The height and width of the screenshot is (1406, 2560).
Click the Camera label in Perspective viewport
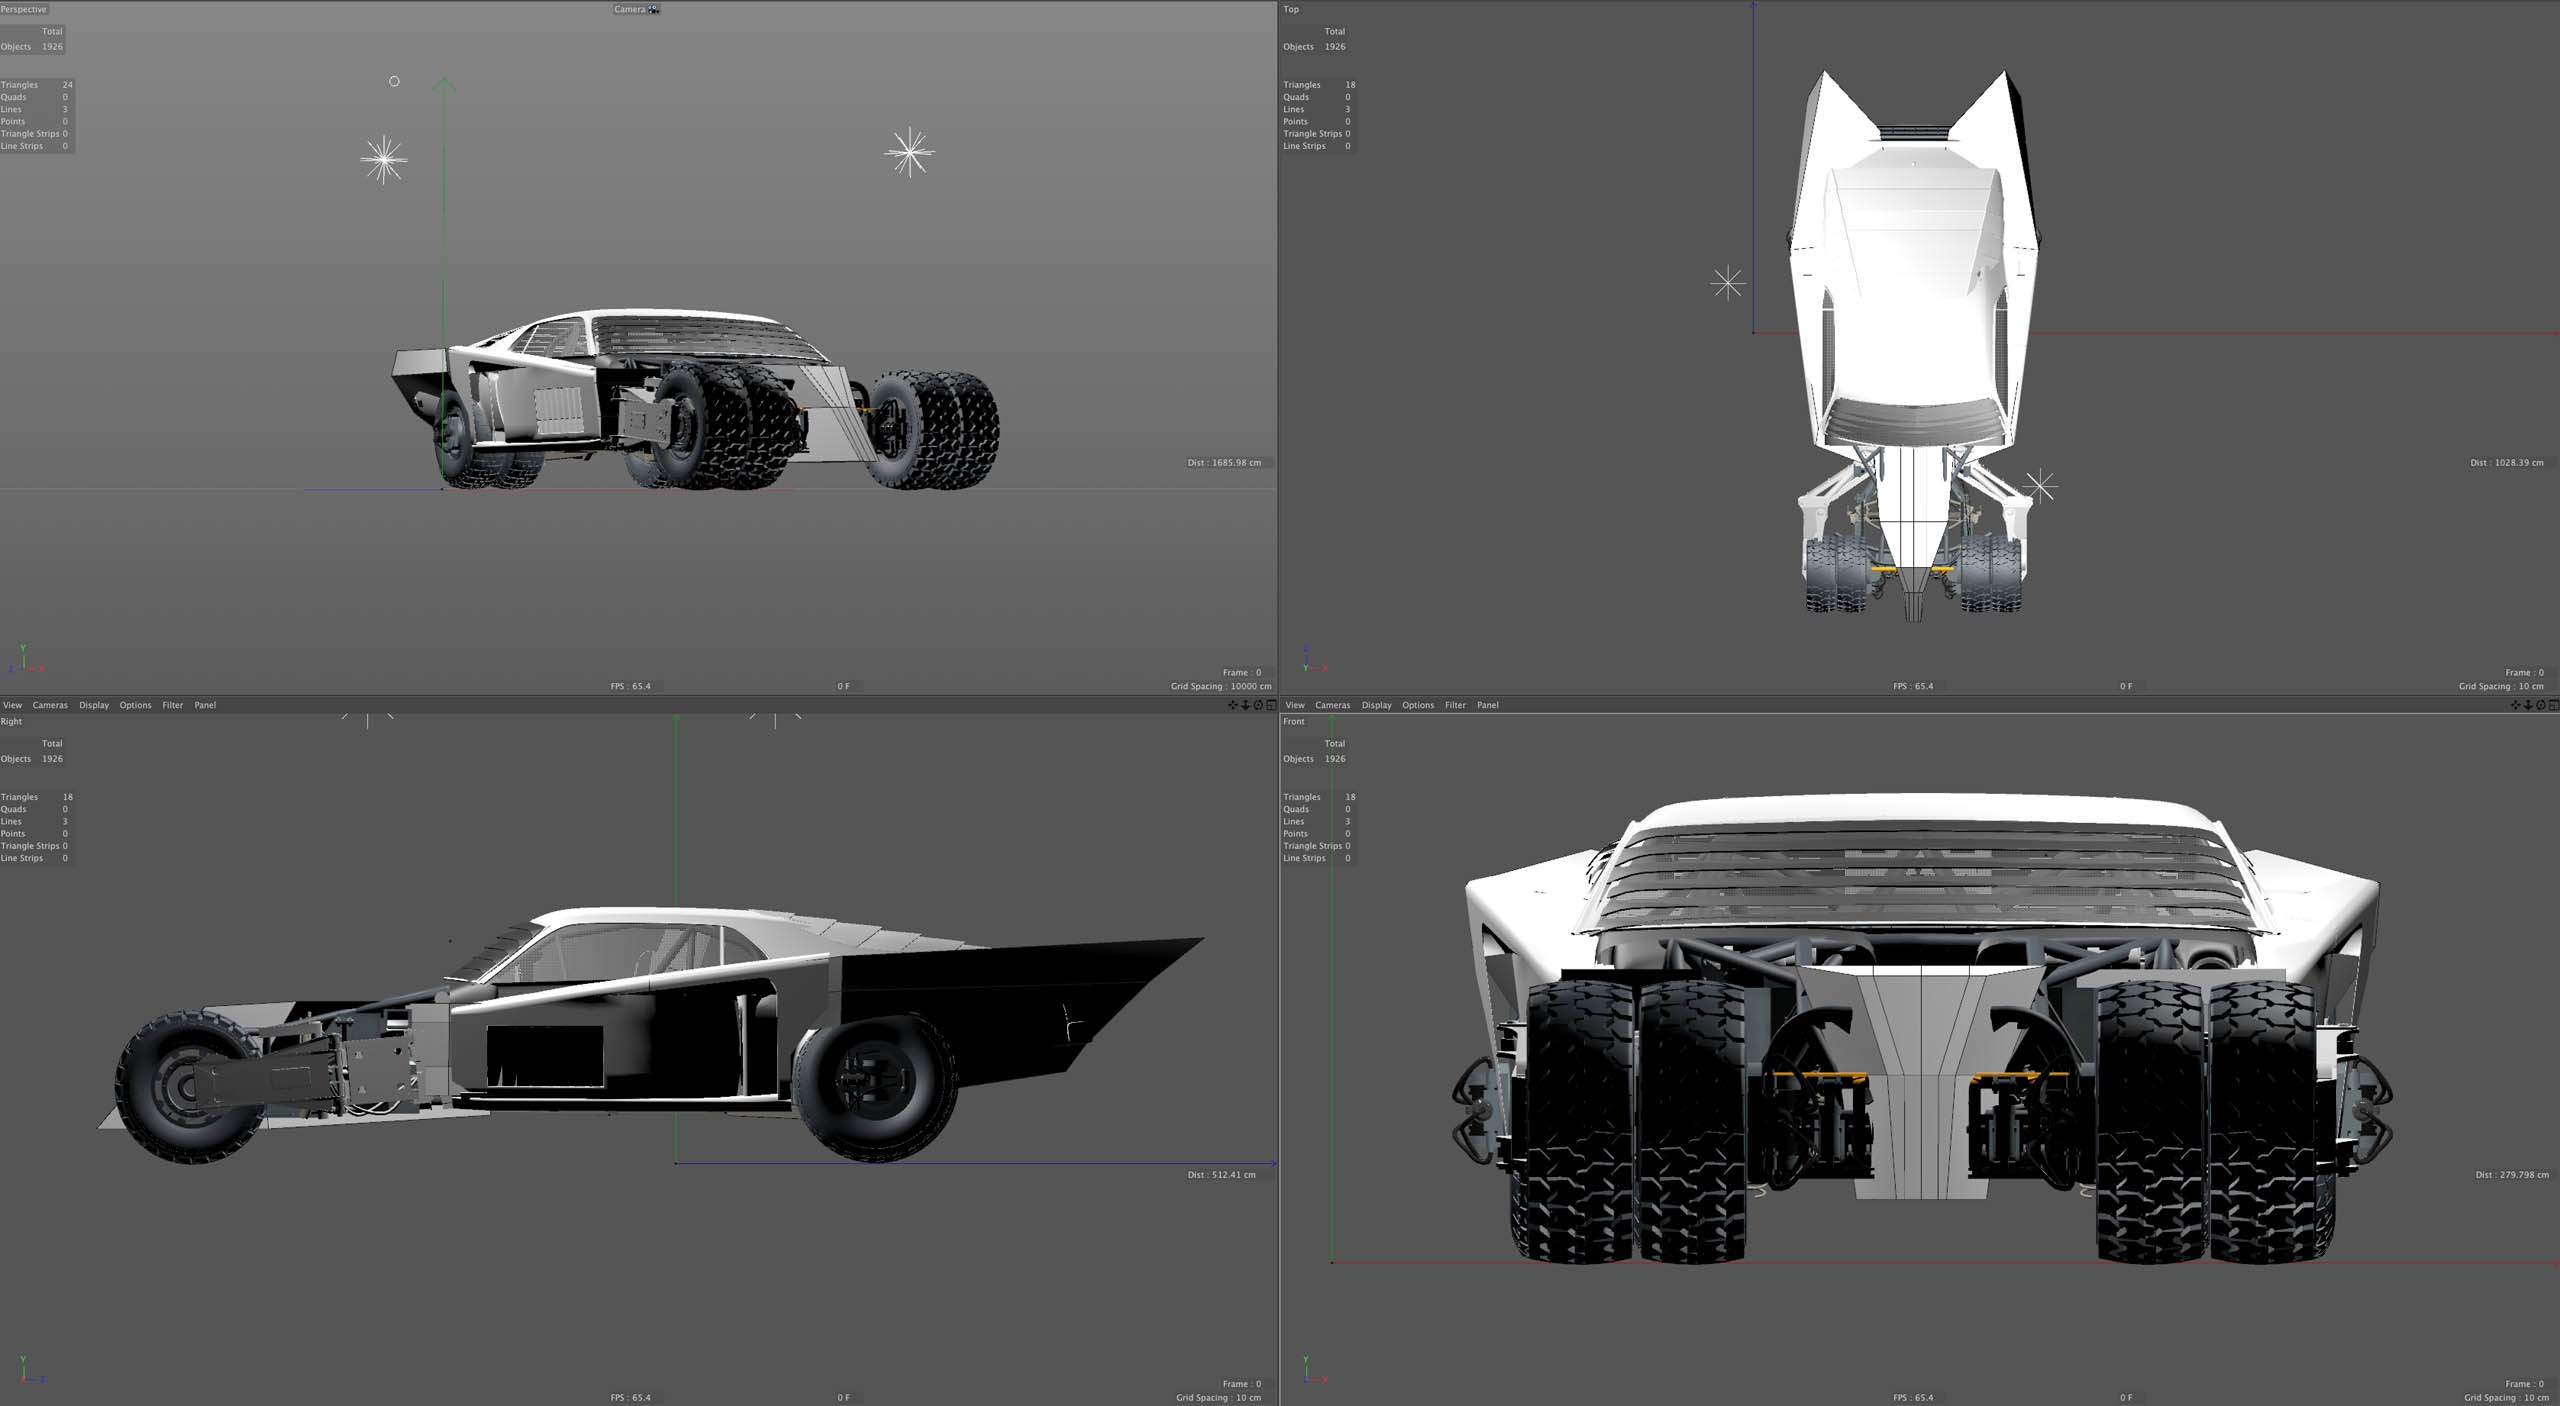coord(629,9)
